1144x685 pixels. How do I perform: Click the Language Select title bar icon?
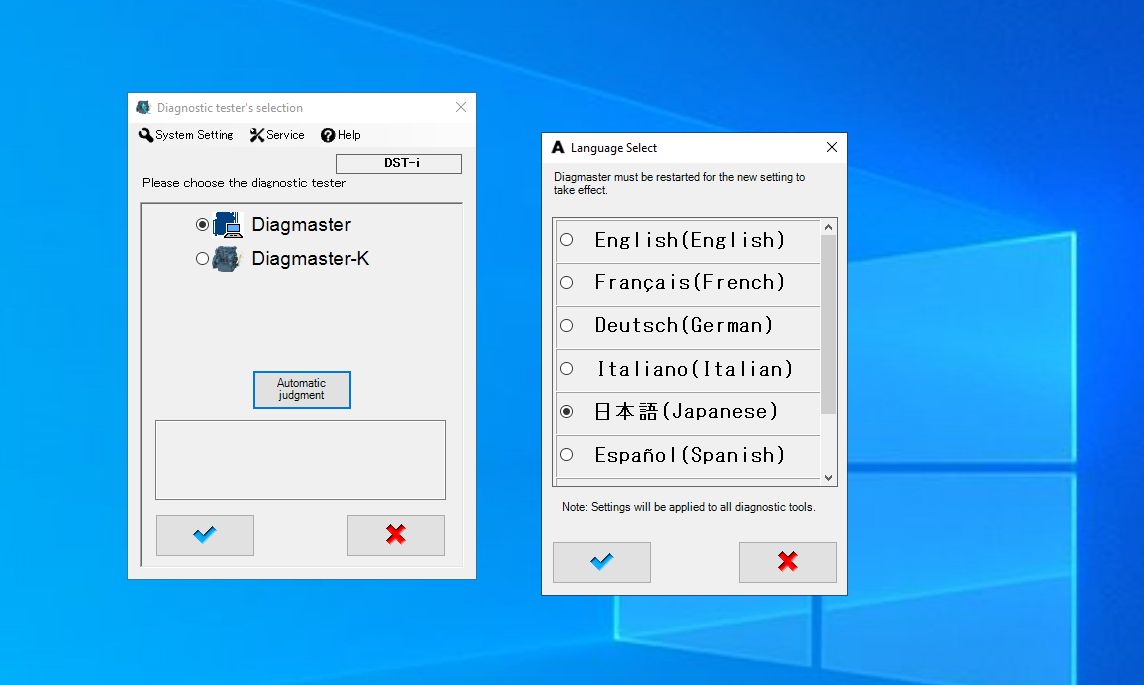(558, 147)
